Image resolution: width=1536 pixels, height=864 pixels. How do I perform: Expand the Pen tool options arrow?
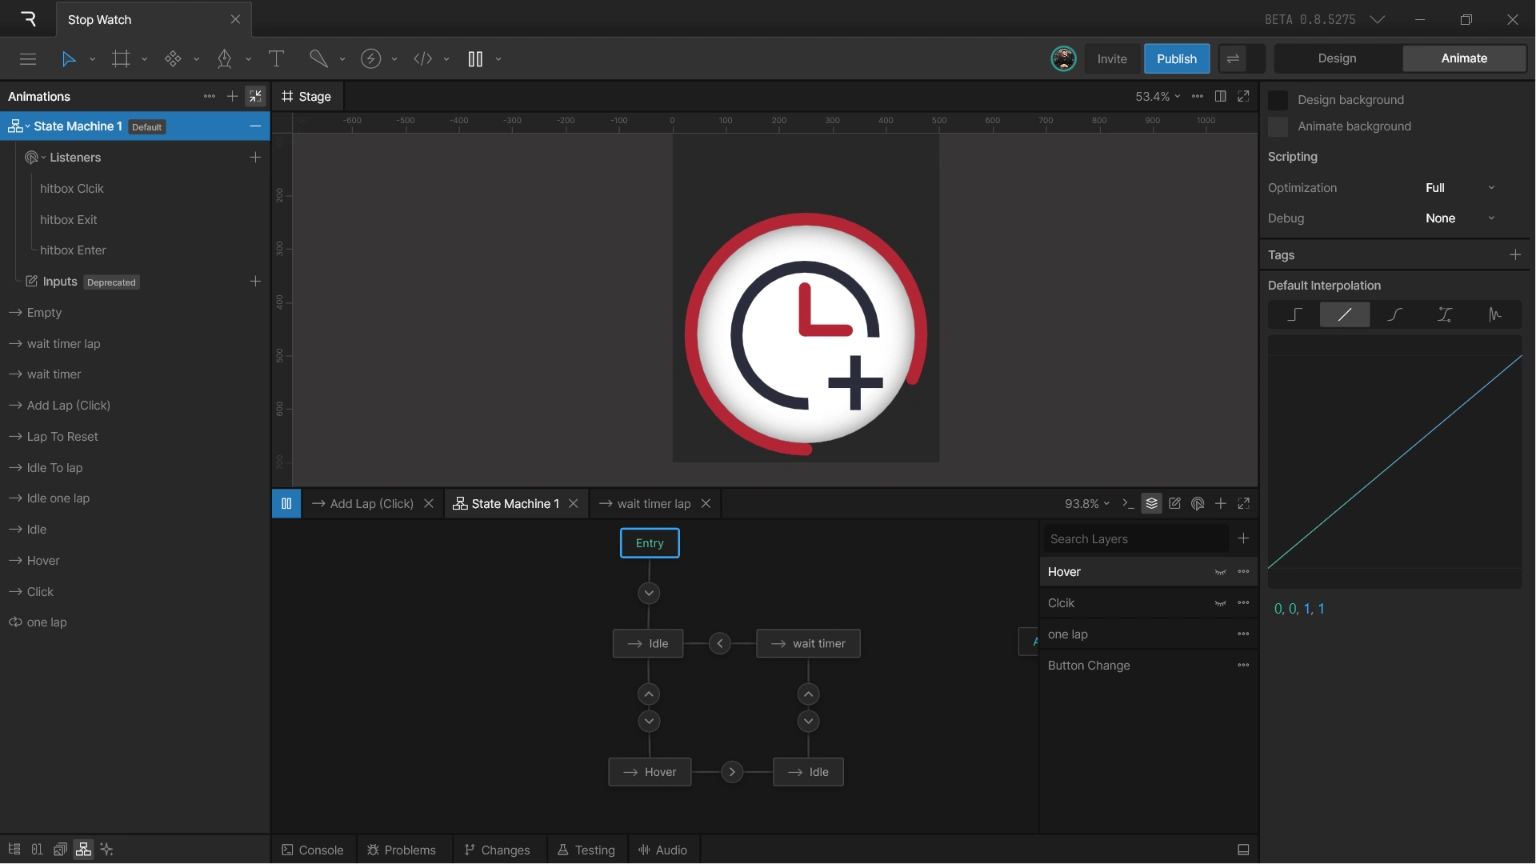click(248, 59)
